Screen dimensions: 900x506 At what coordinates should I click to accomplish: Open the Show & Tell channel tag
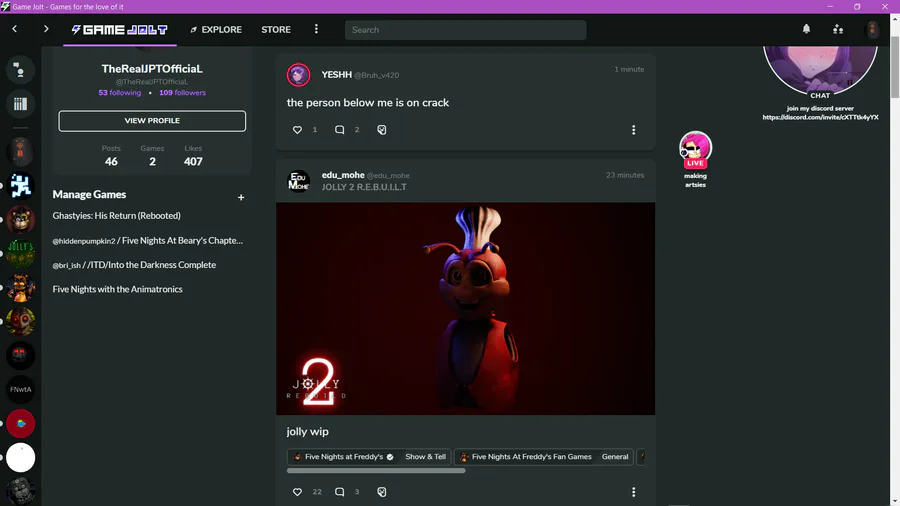pos(425,457)
